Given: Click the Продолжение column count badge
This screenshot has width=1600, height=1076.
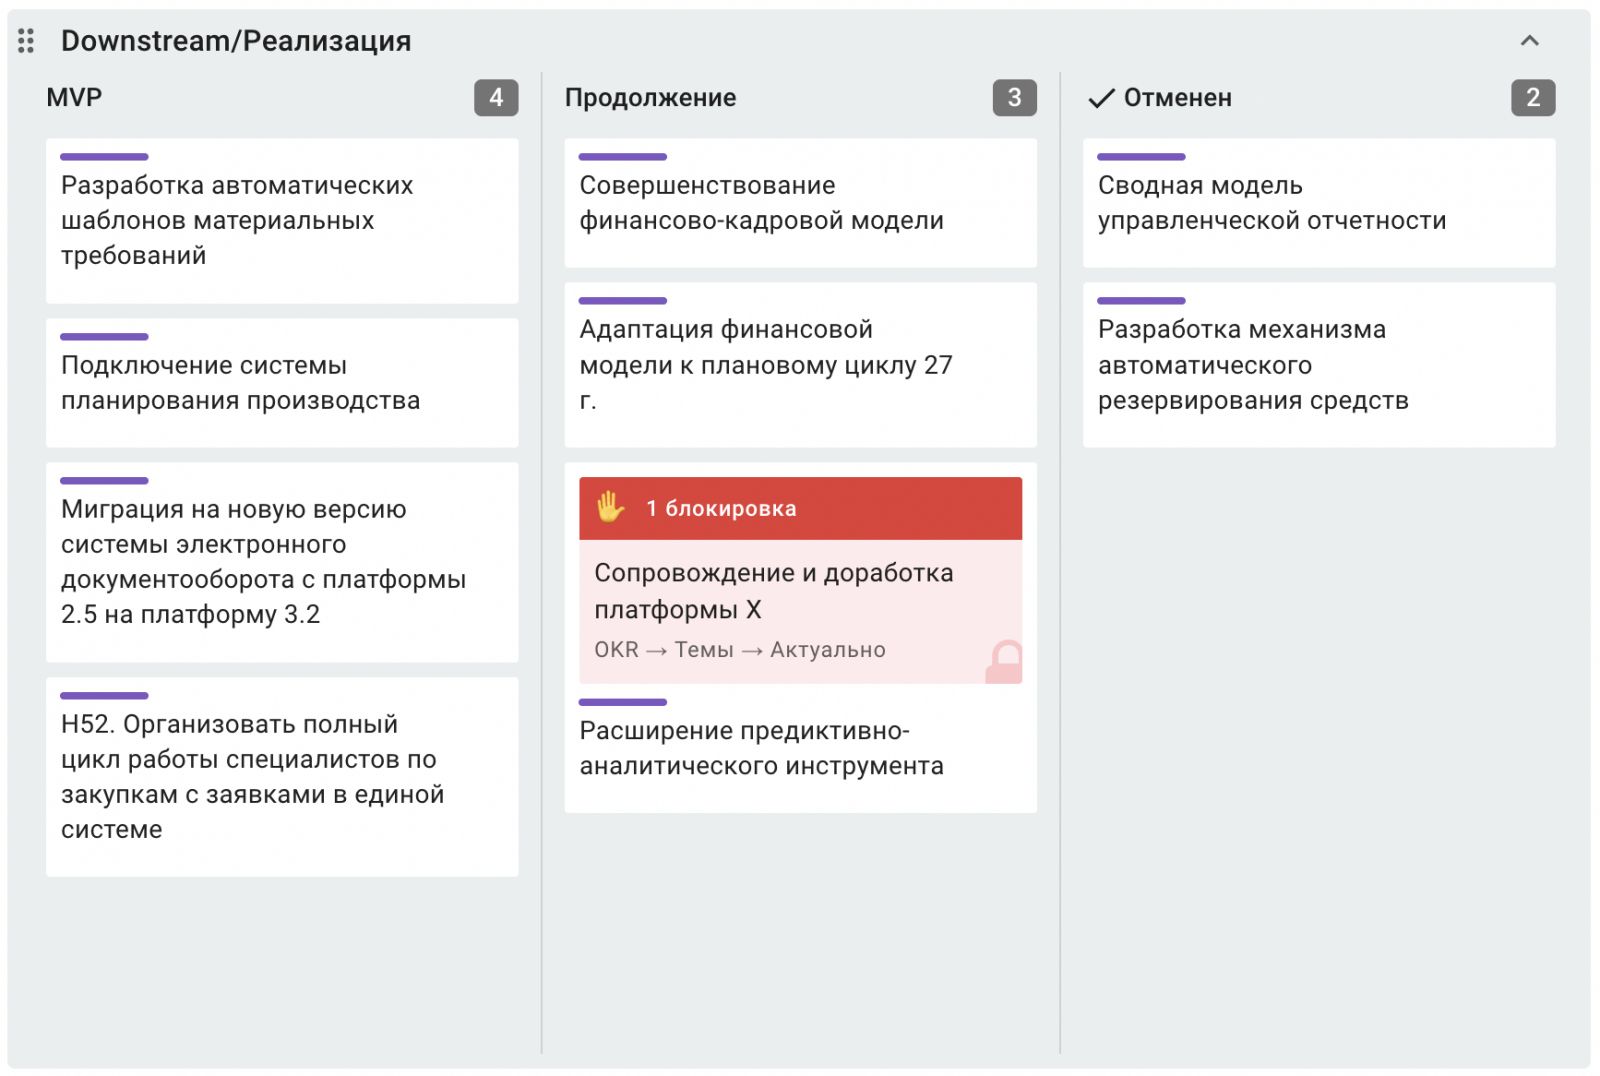Looking at the screenshot, I should coord(1014,98).
